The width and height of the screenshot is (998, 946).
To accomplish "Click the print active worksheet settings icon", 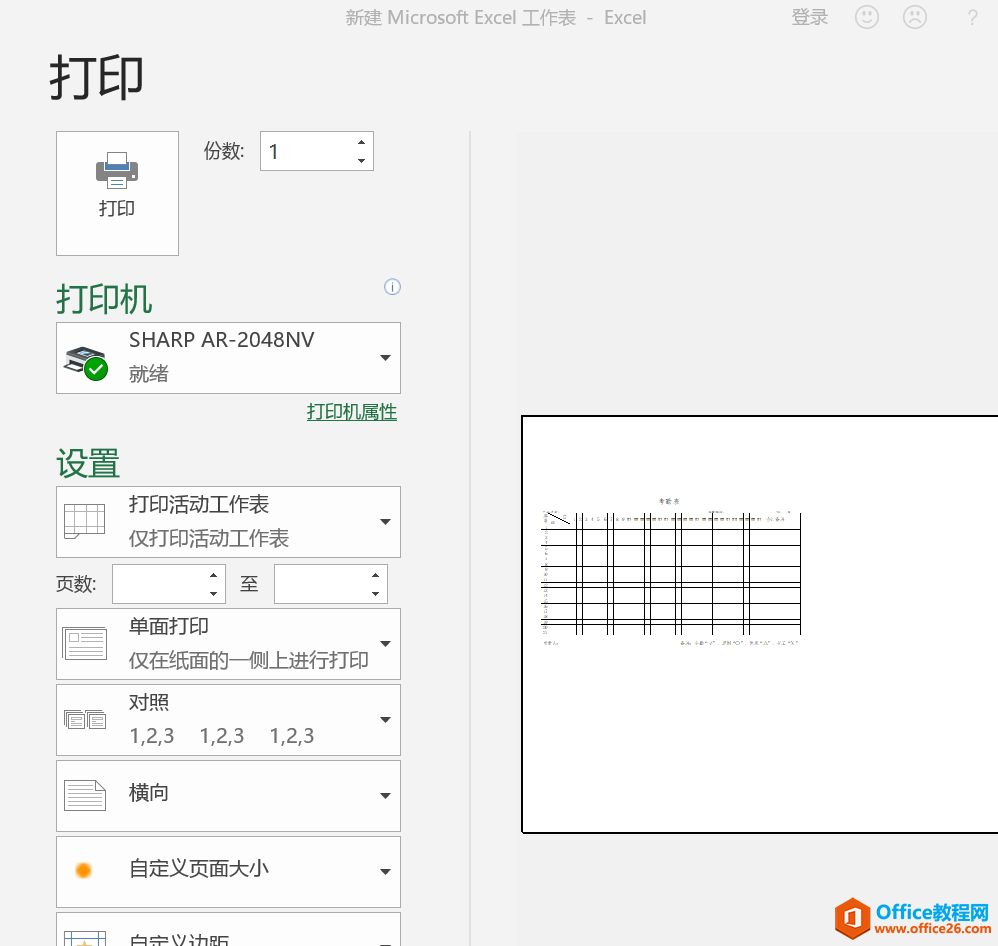I will 85,521.
